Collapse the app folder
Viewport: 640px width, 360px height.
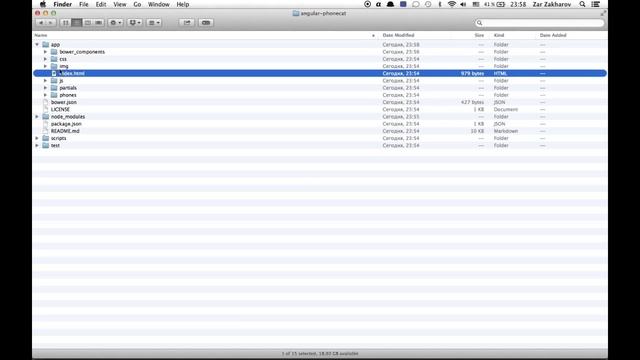coord(37,44)
